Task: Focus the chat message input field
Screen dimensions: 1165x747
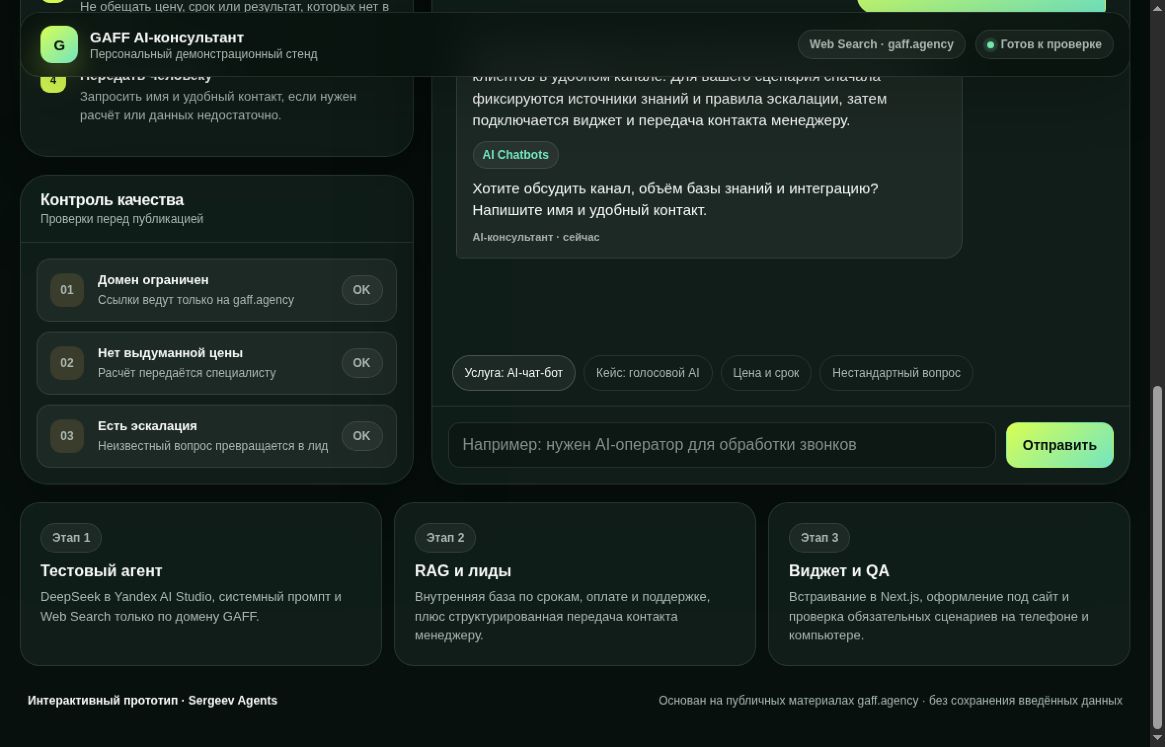Action: pyautogui.click(x=721, y=445)
